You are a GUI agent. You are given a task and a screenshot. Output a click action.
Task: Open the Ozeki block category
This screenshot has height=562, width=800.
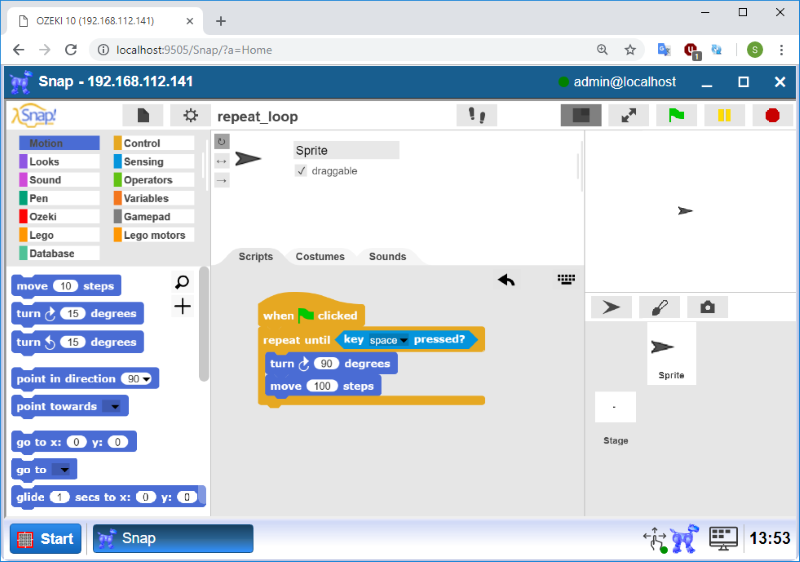59,217
